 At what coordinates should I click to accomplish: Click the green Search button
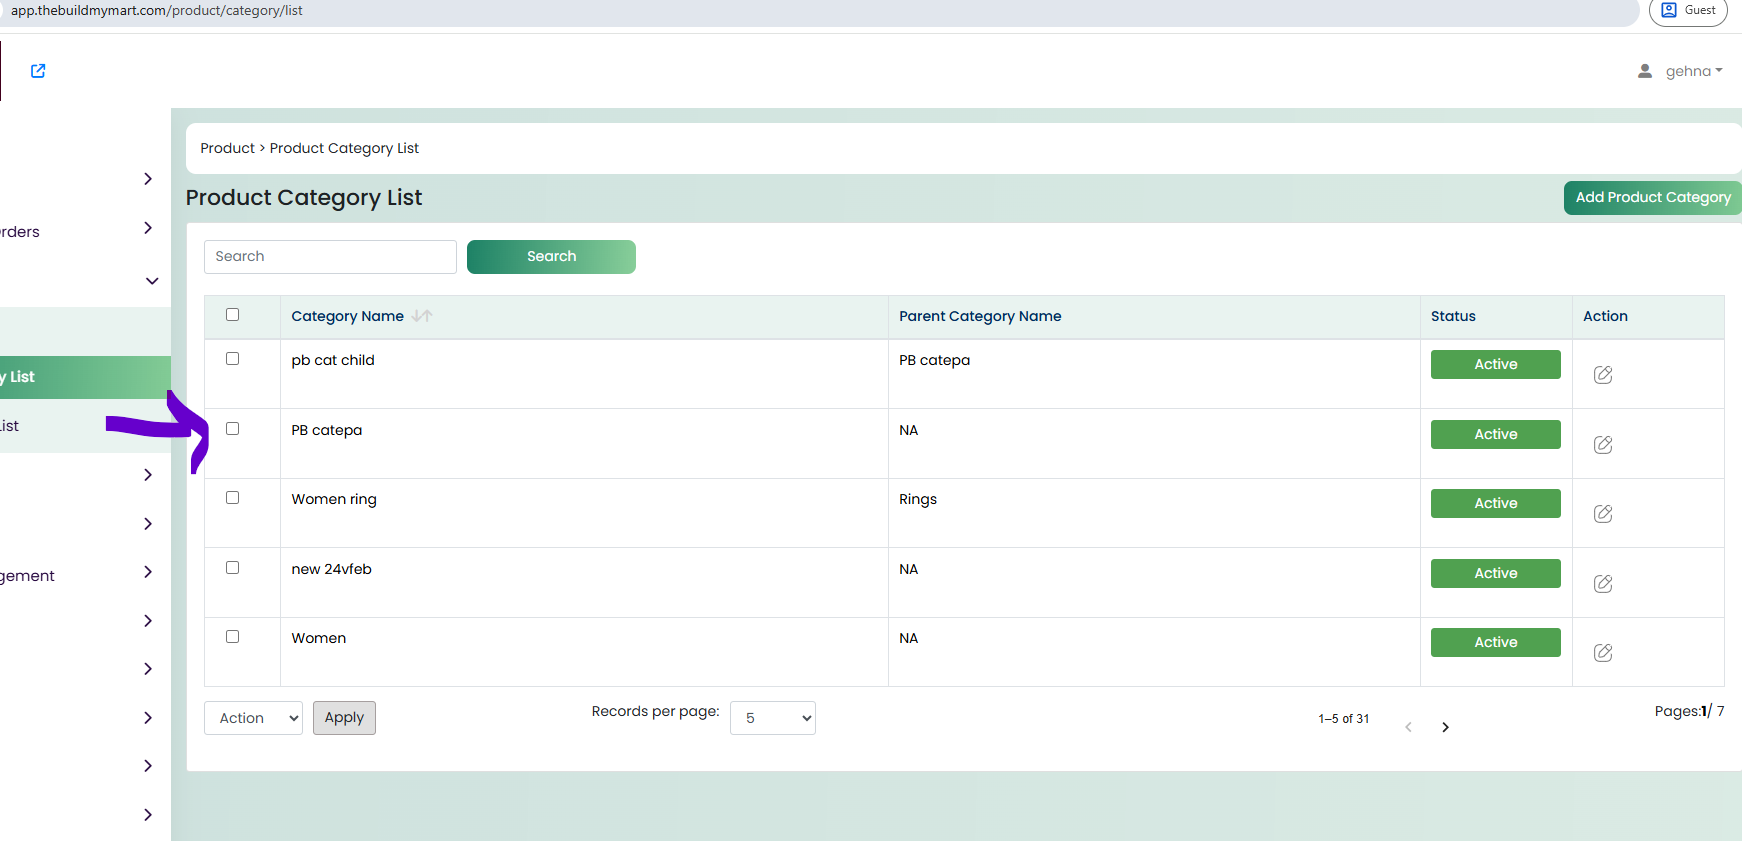(x=551, y=257)
